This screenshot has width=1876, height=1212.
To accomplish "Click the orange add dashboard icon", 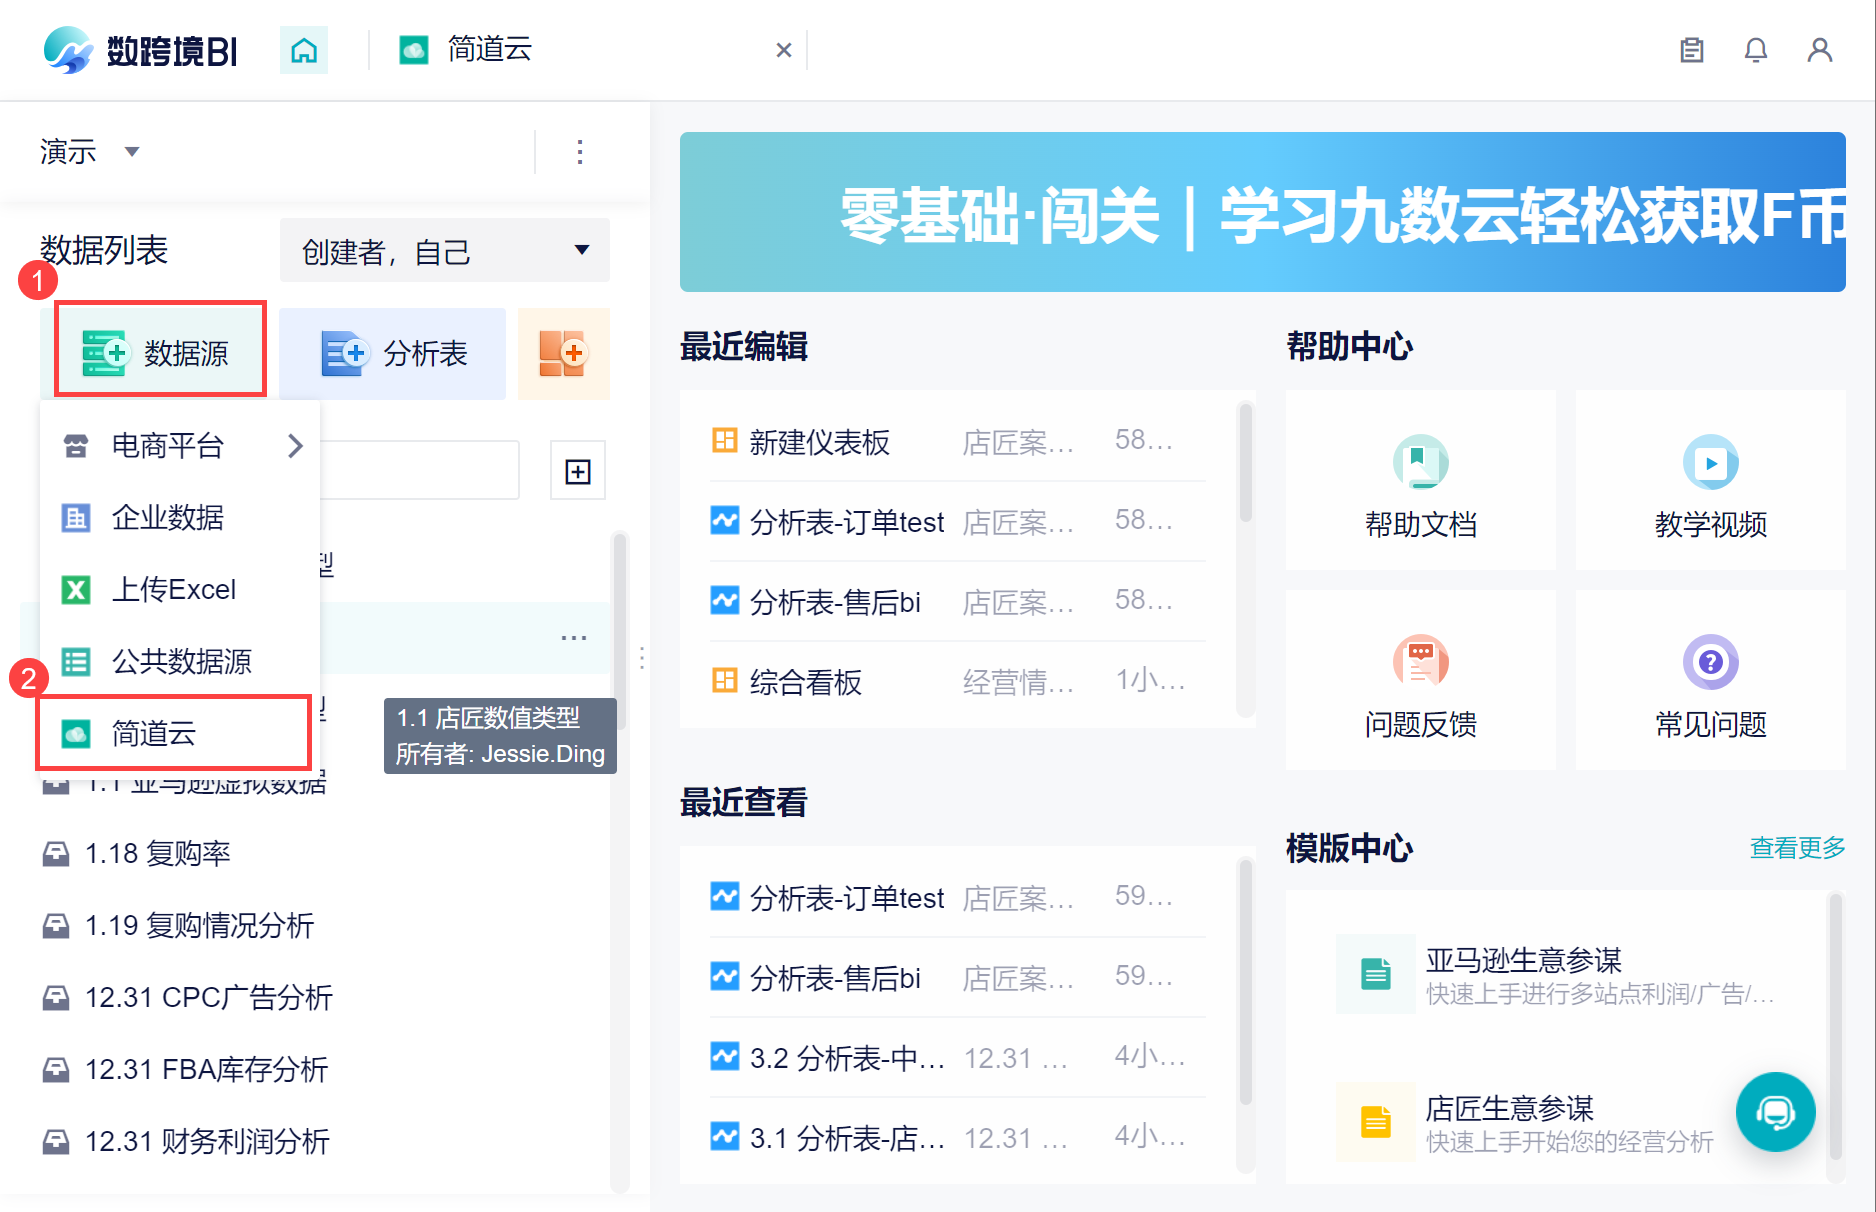I will tap(564, 353).
